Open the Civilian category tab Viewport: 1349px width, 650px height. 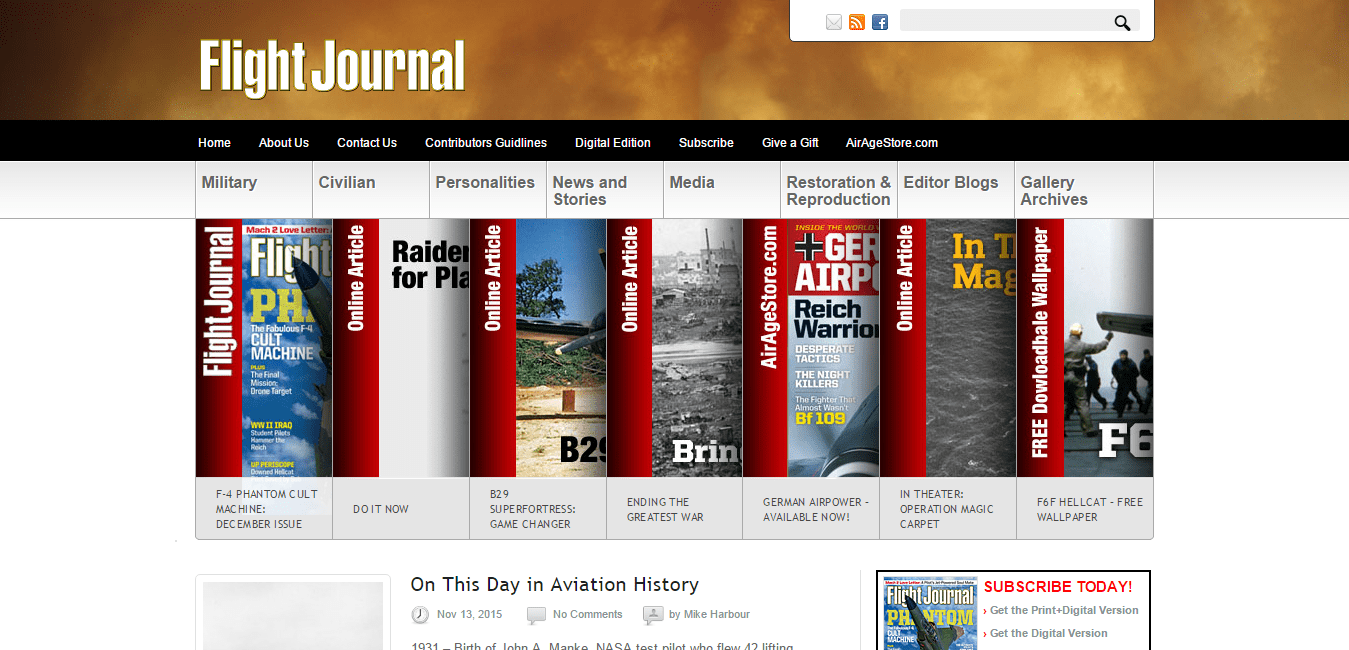371,190
